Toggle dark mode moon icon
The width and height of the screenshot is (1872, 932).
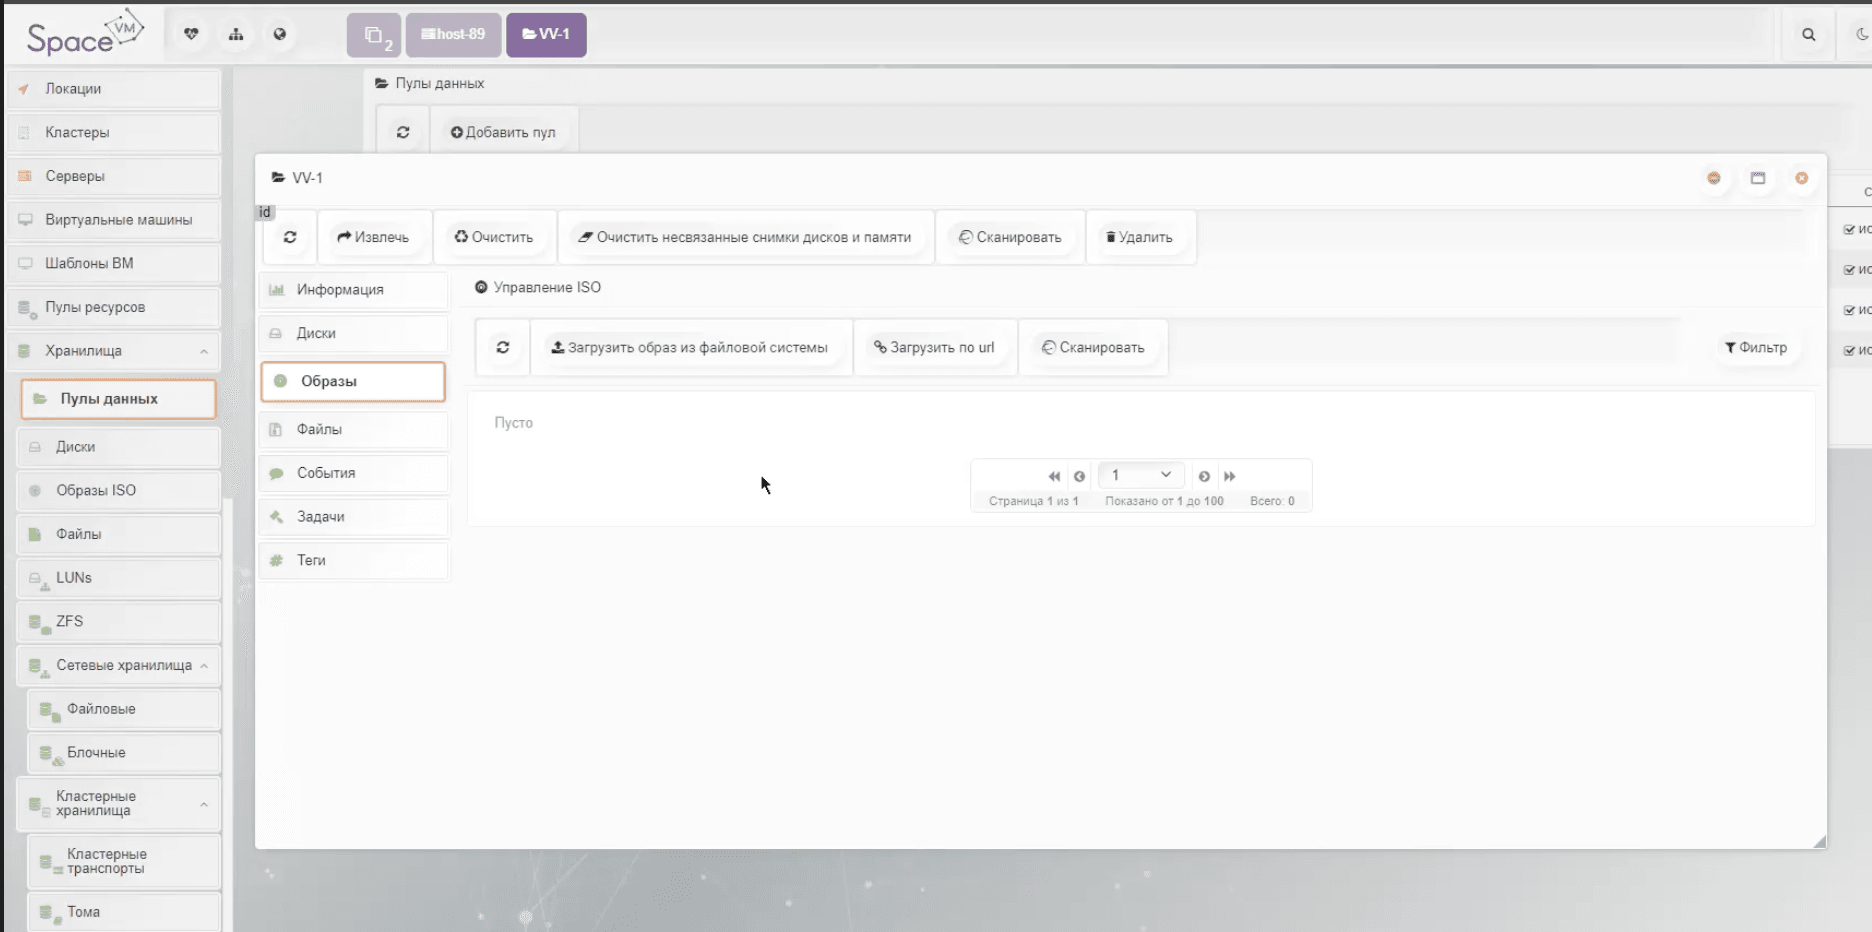[x=1861, y=34]
